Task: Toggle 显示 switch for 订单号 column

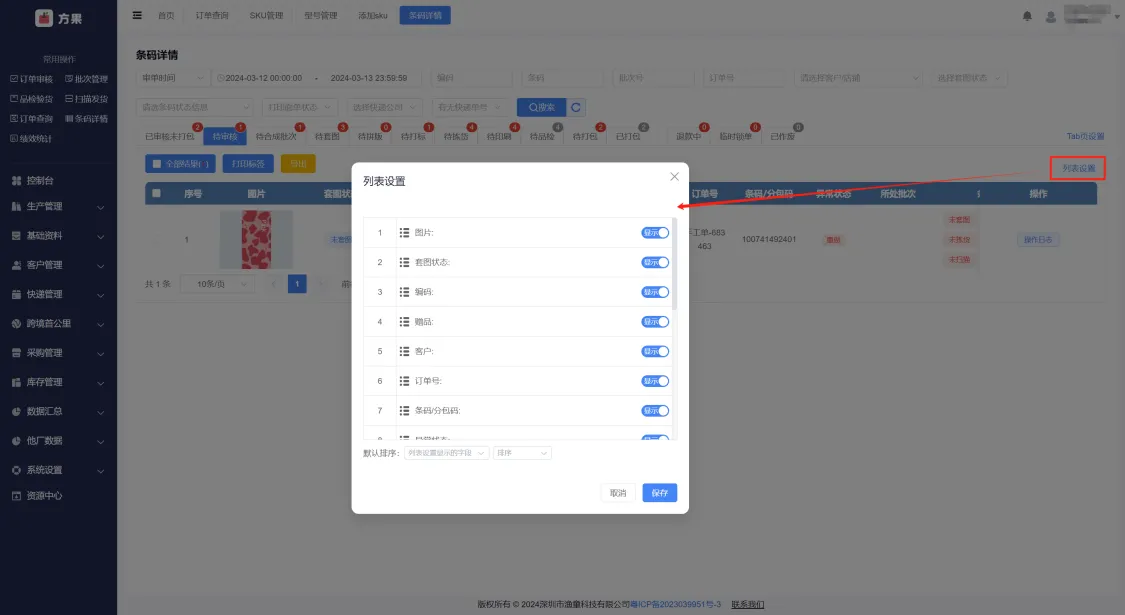Action: (x=655, y=381)
